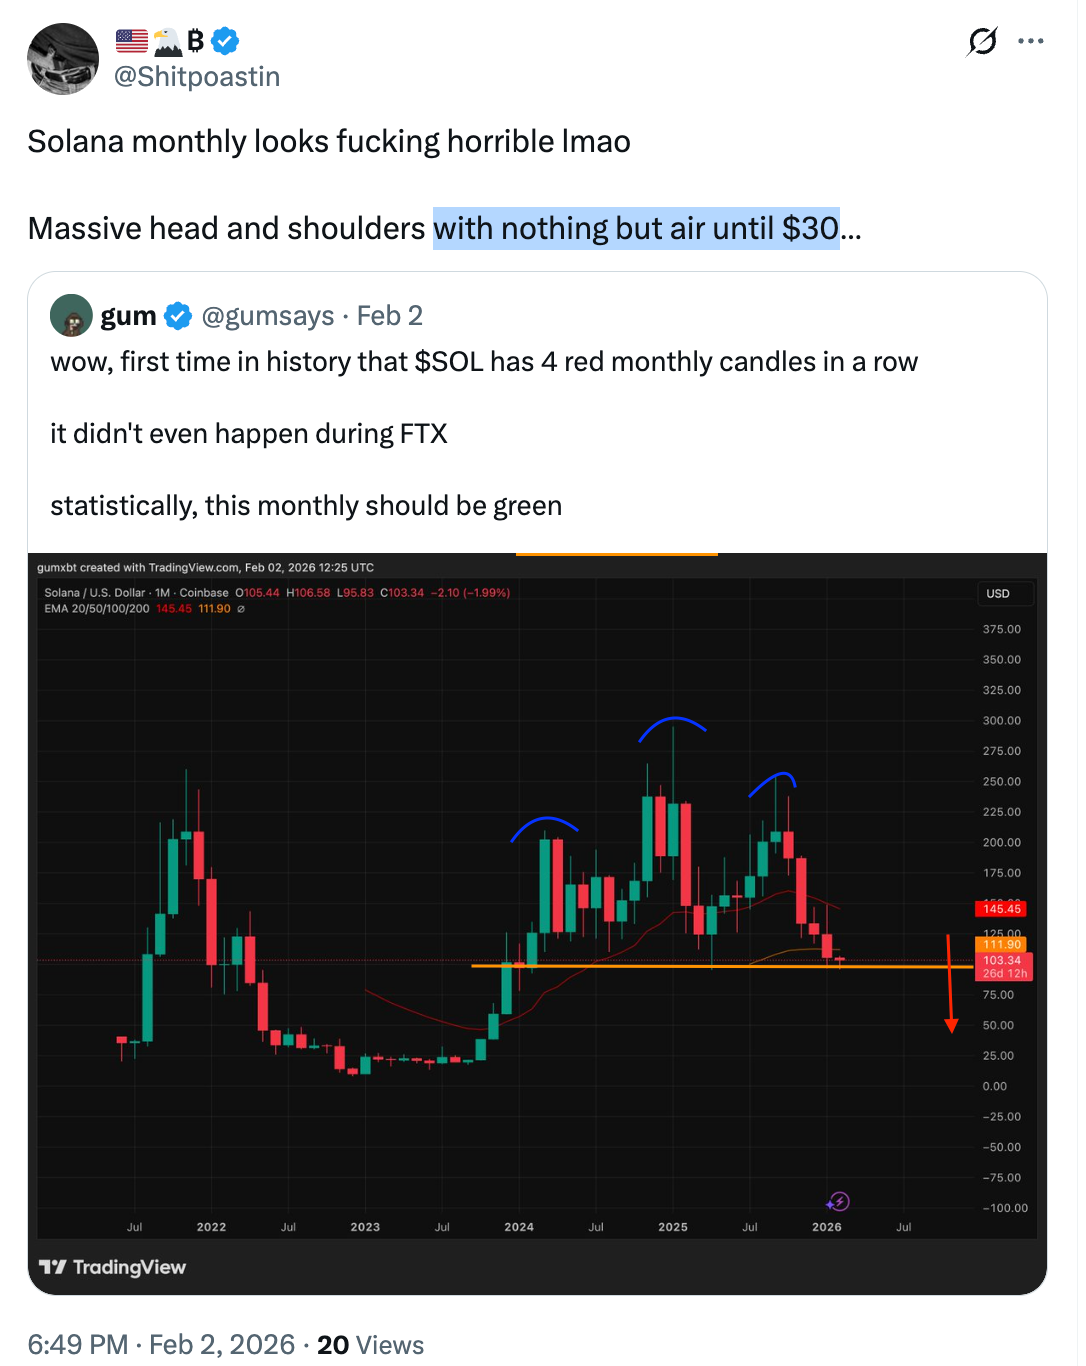Open @Shitpoastin's profile avatar
The height and width of the screenshot is (1366, 1086).
(x=62, y=59)
